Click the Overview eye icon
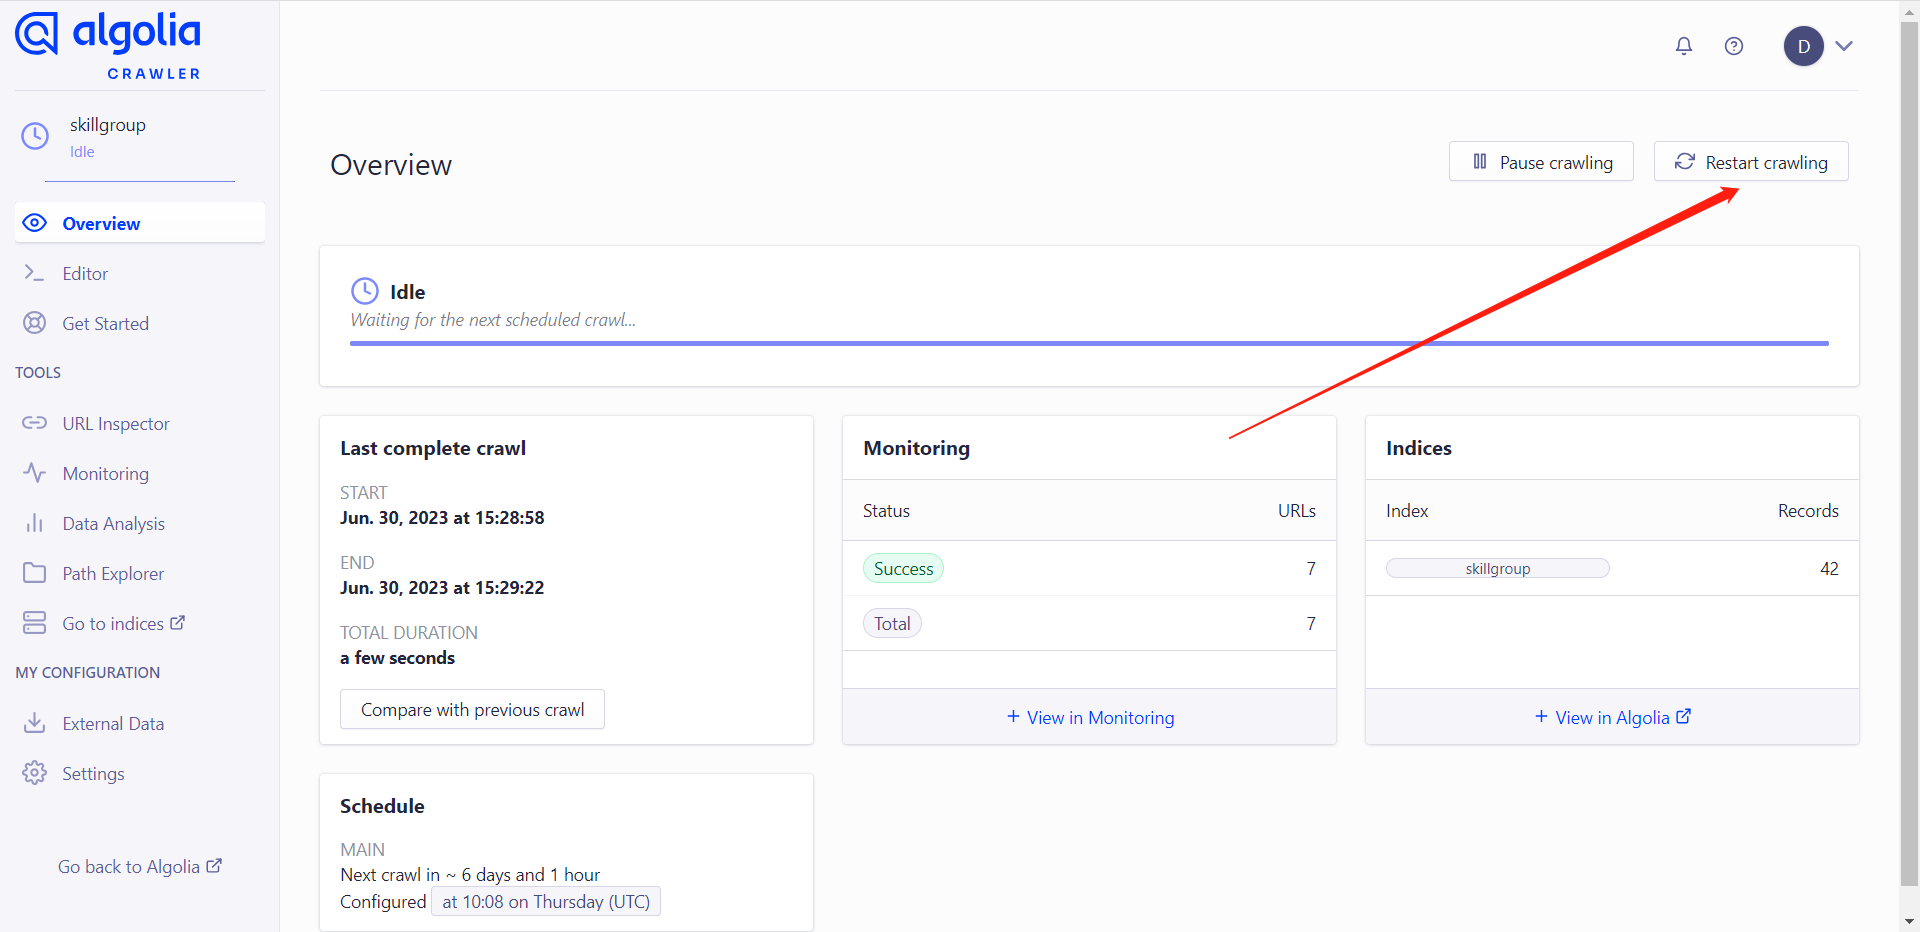Viewport: 1920px width, 932px height. (x=35, y=223)
